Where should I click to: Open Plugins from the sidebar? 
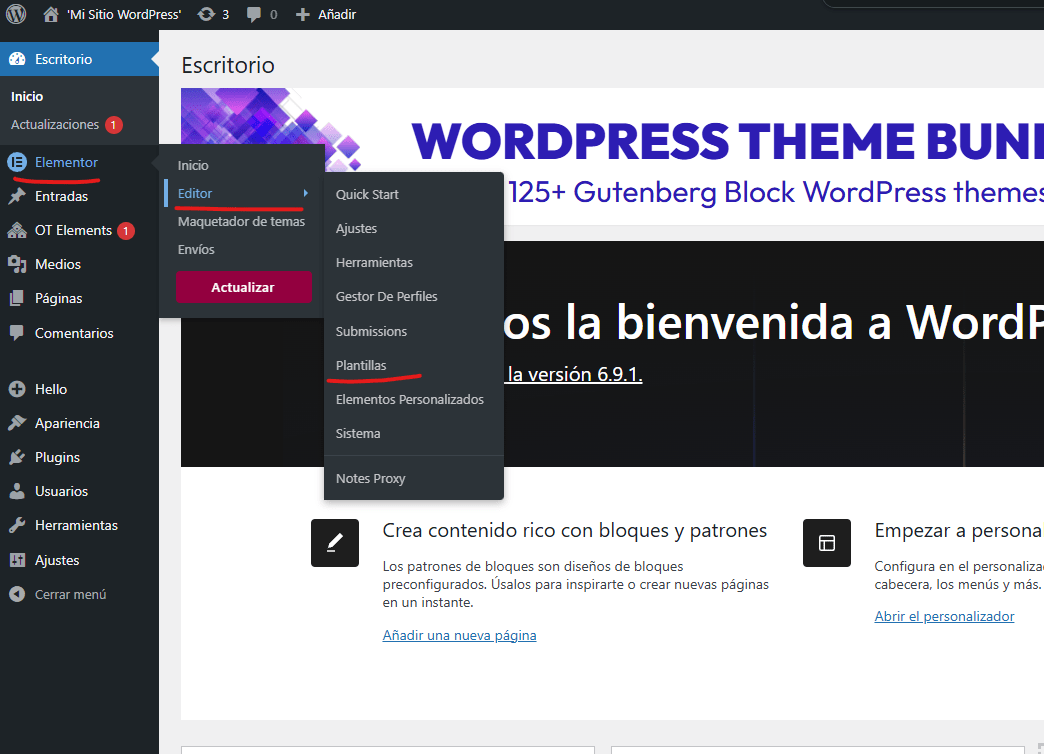pos(57,457)
